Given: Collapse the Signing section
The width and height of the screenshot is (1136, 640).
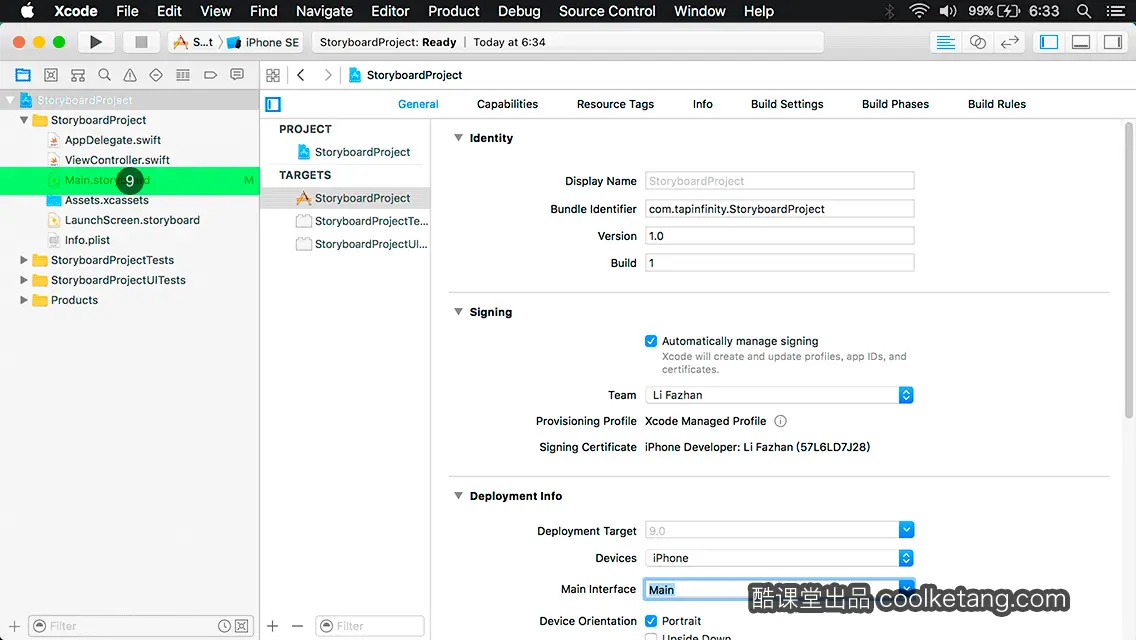Looking at the screenshot, I should tap(458, 312).
